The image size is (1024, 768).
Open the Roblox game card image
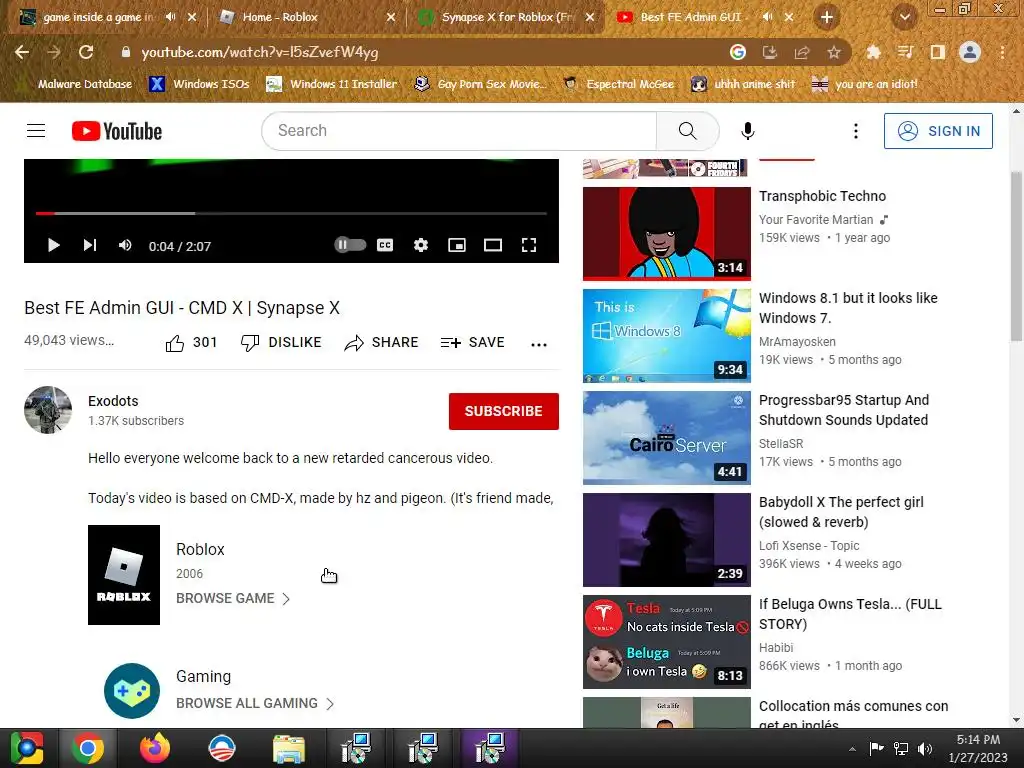pos(124,575)
